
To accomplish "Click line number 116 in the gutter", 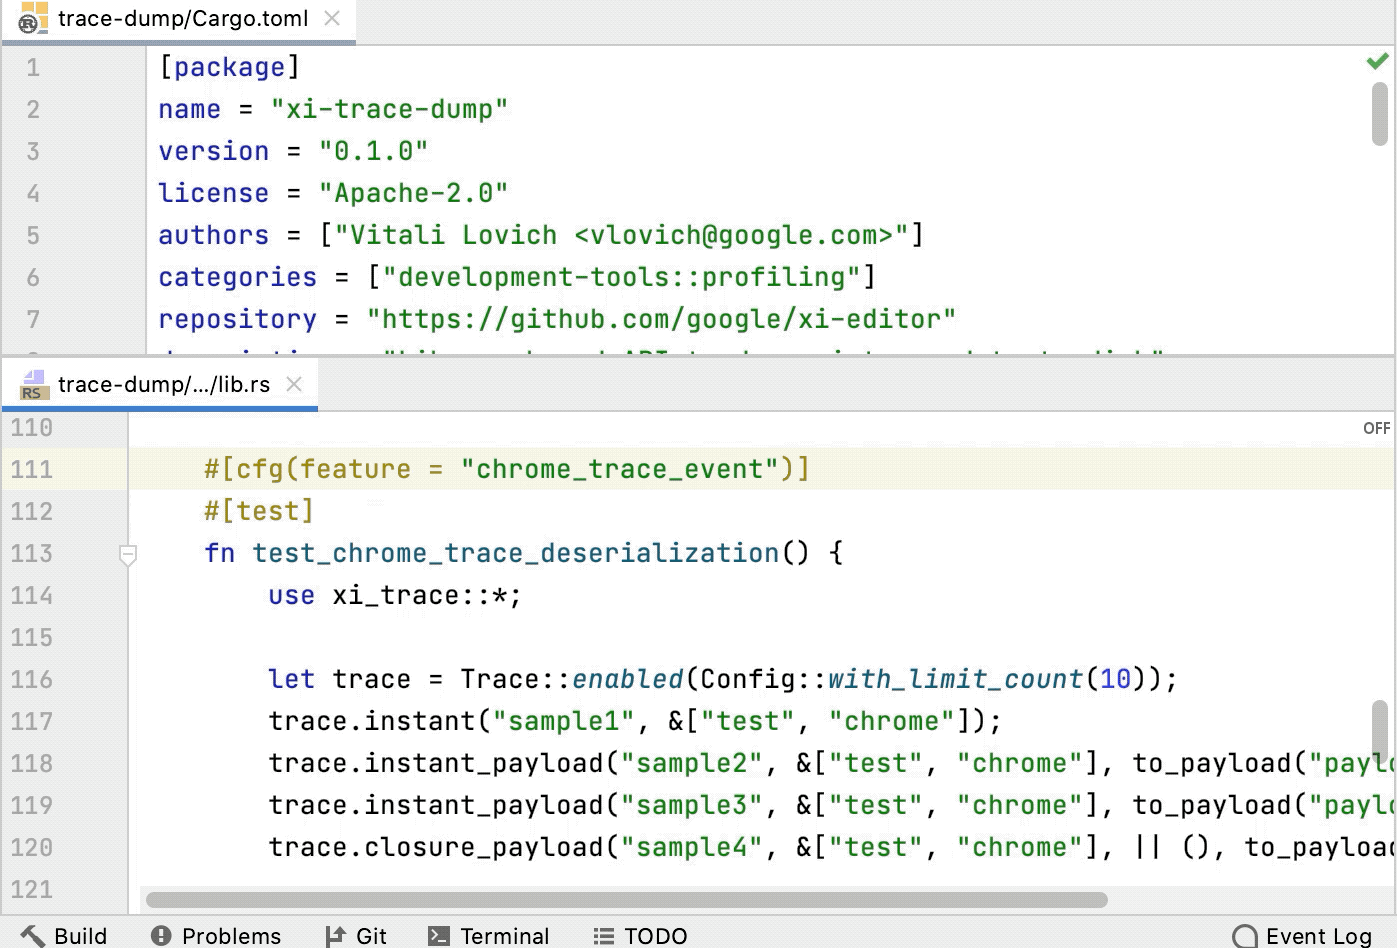I will click(31, 680).
